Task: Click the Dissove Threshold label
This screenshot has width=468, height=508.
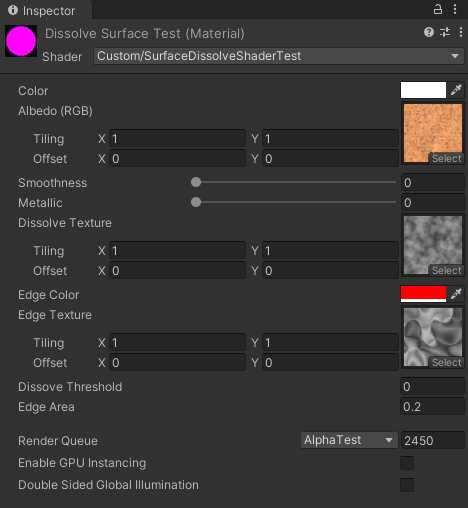Action: tap(70, 387)
